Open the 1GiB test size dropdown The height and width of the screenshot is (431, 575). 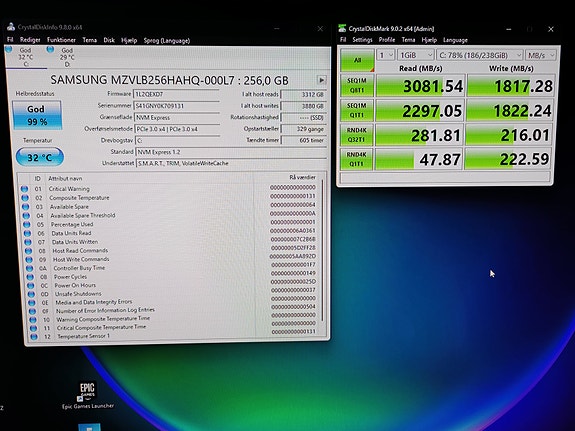[x=416, y=55]
